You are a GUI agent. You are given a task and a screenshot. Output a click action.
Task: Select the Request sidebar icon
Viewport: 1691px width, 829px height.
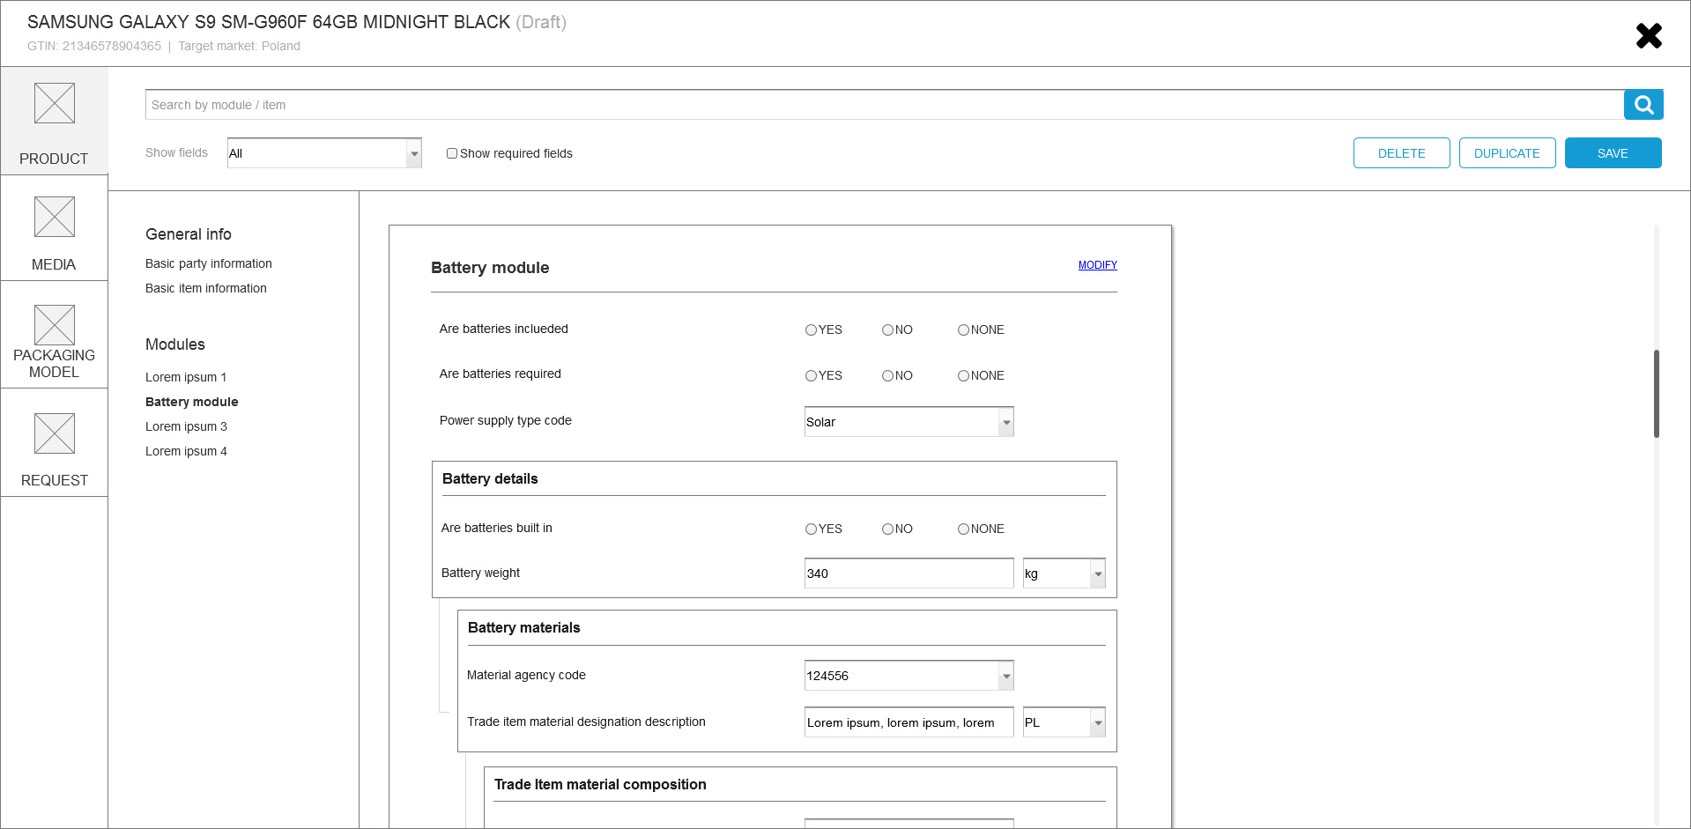point(54,434)
